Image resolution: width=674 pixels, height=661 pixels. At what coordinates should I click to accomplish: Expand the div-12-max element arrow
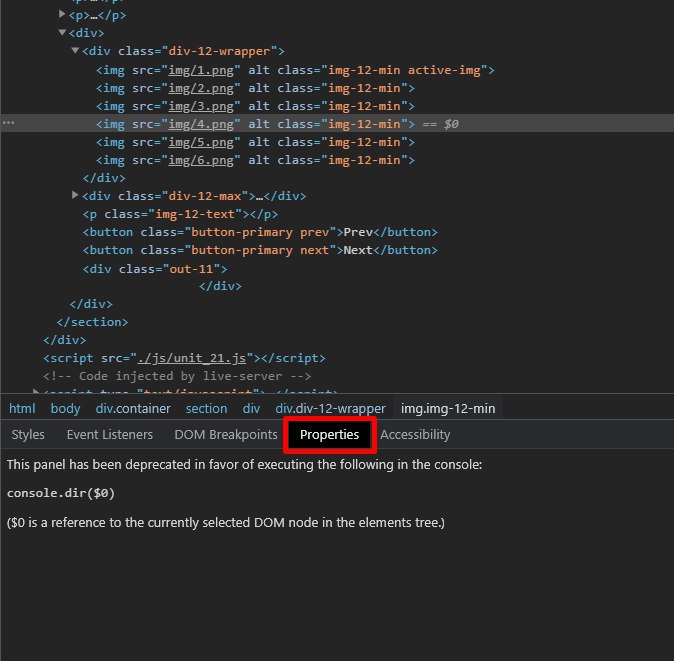tap(75, 196)
